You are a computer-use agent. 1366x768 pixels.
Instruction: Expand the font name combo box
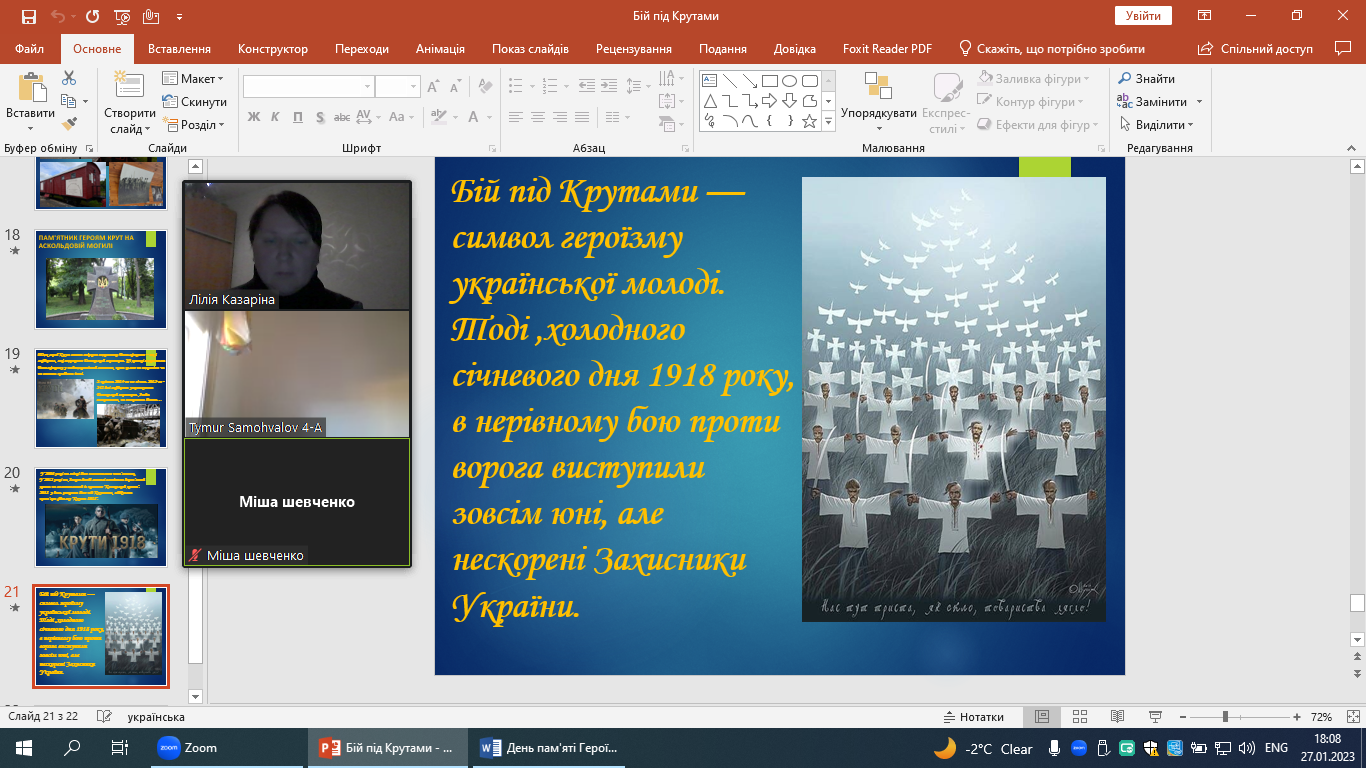click(x=367, y=87)
